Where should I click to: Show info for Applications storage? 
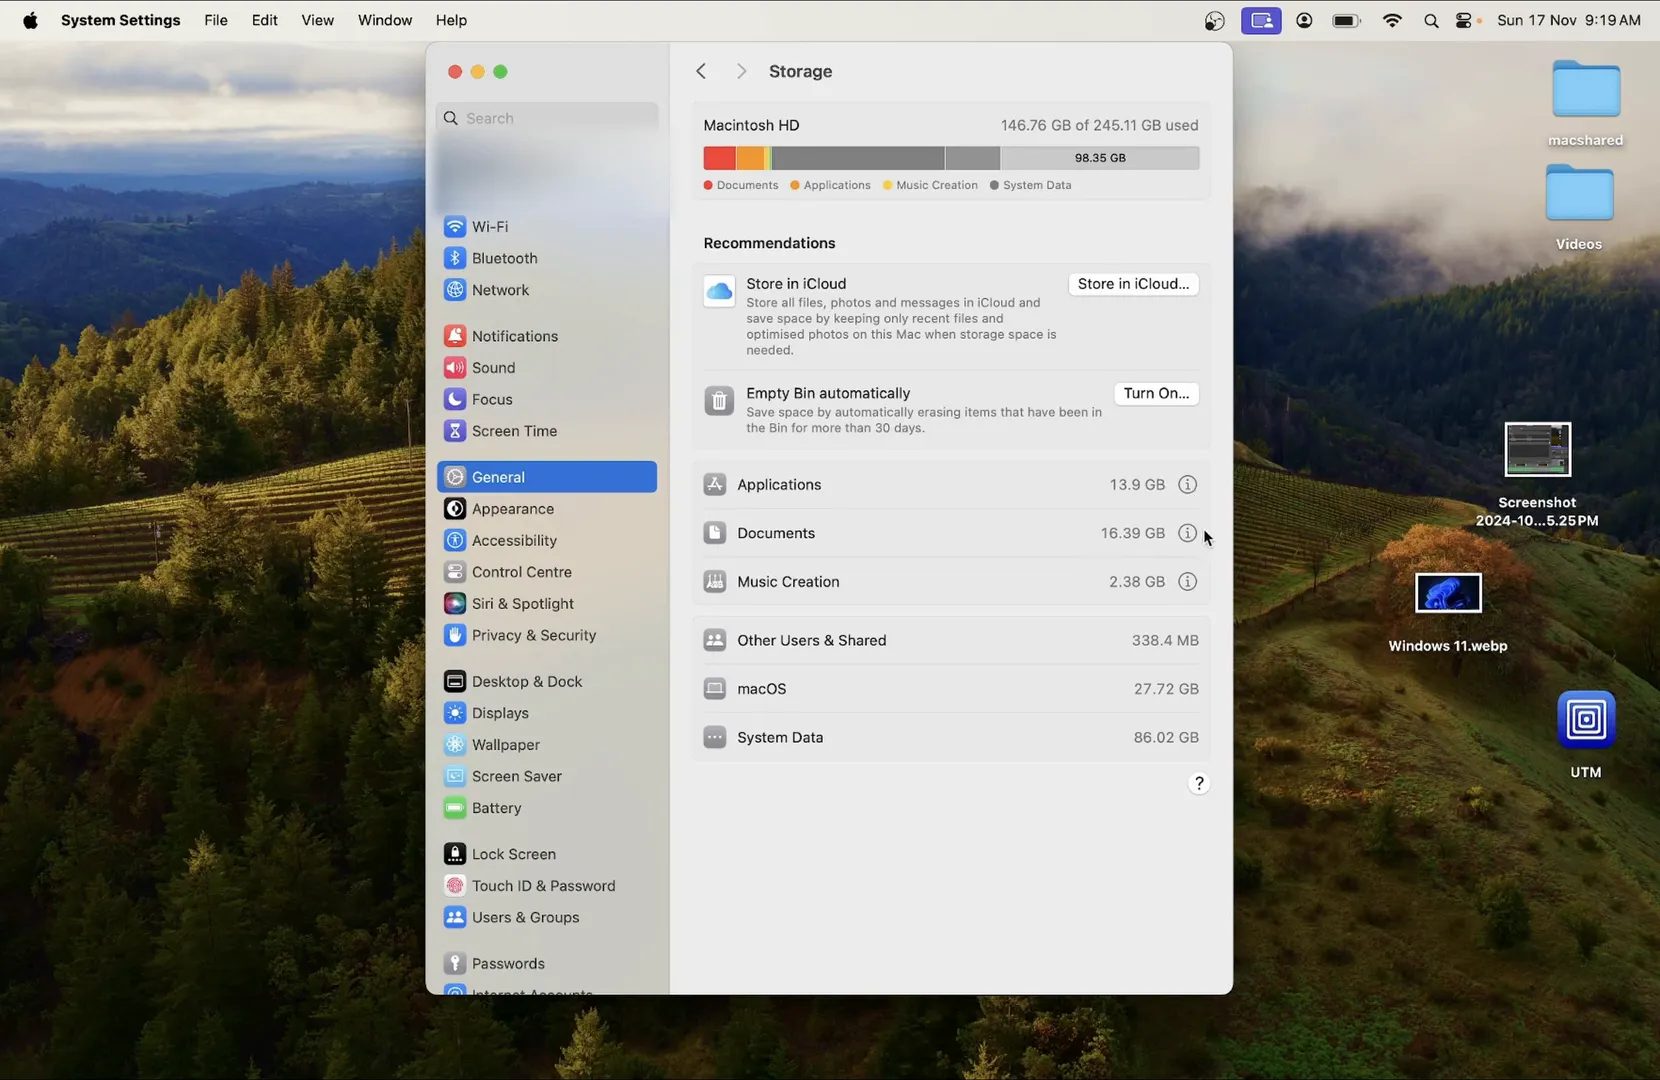pos(1187,484)
